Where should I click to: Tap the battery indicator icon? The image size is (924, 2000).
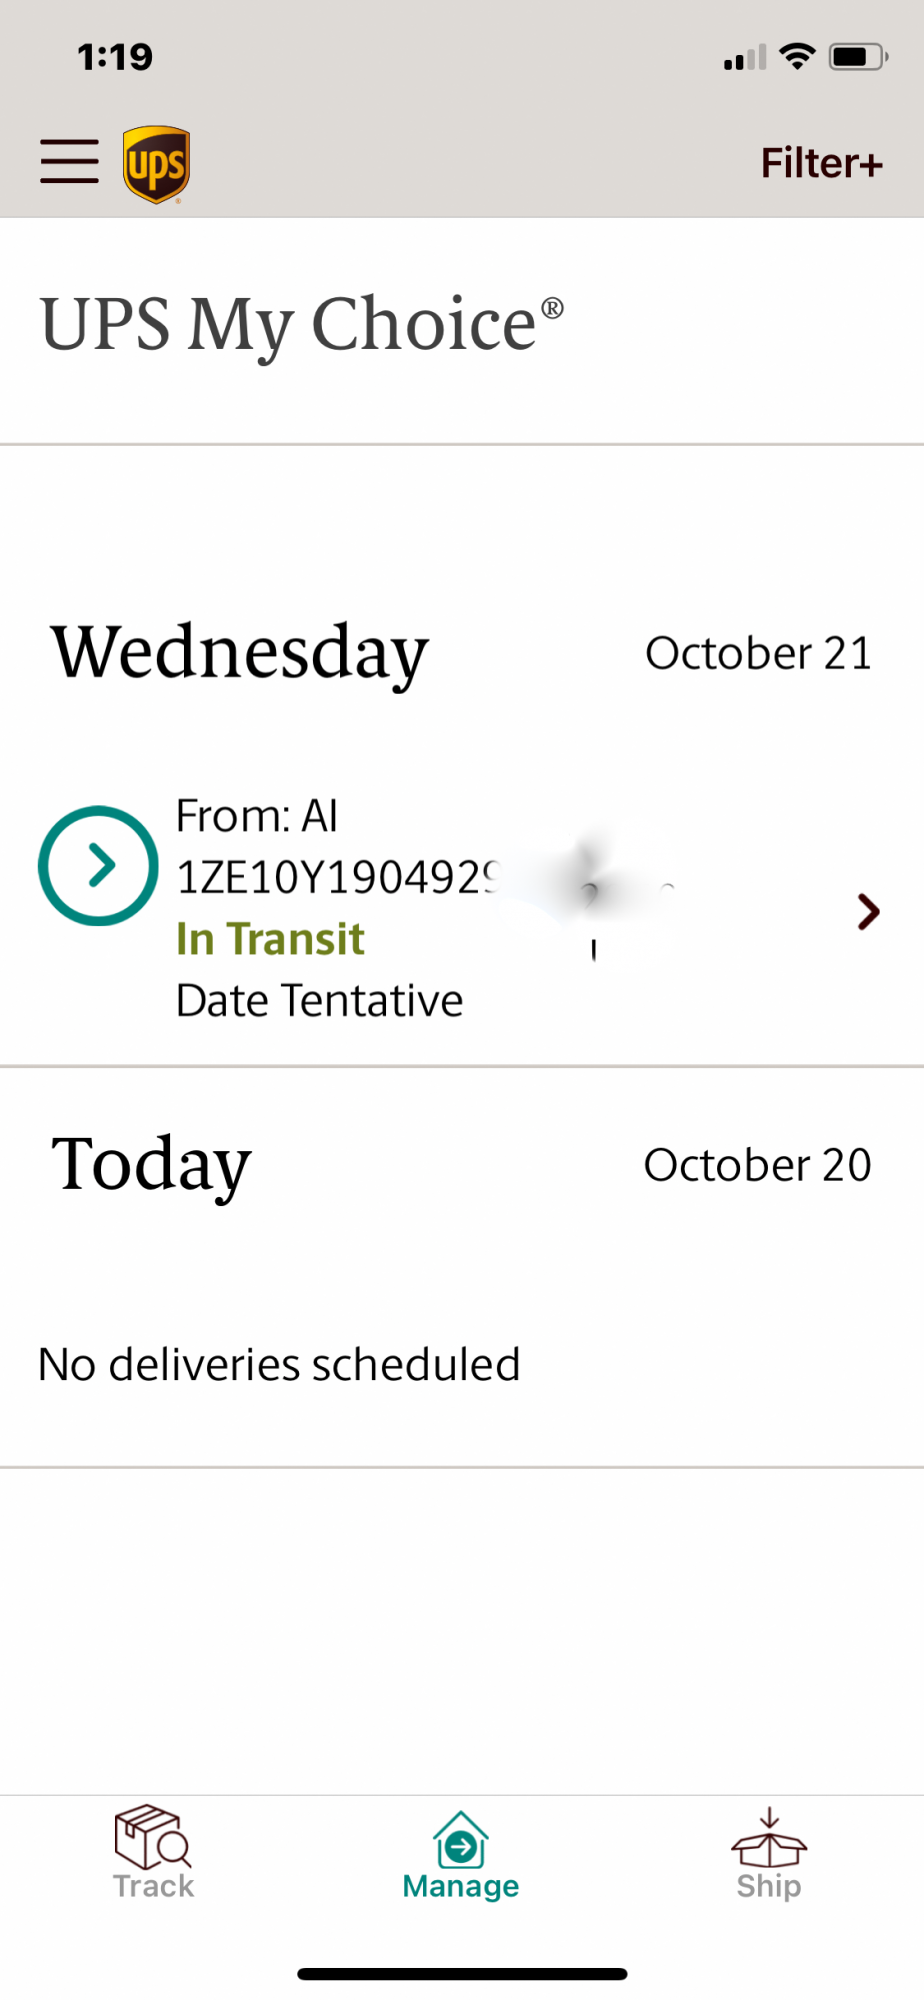857,56
